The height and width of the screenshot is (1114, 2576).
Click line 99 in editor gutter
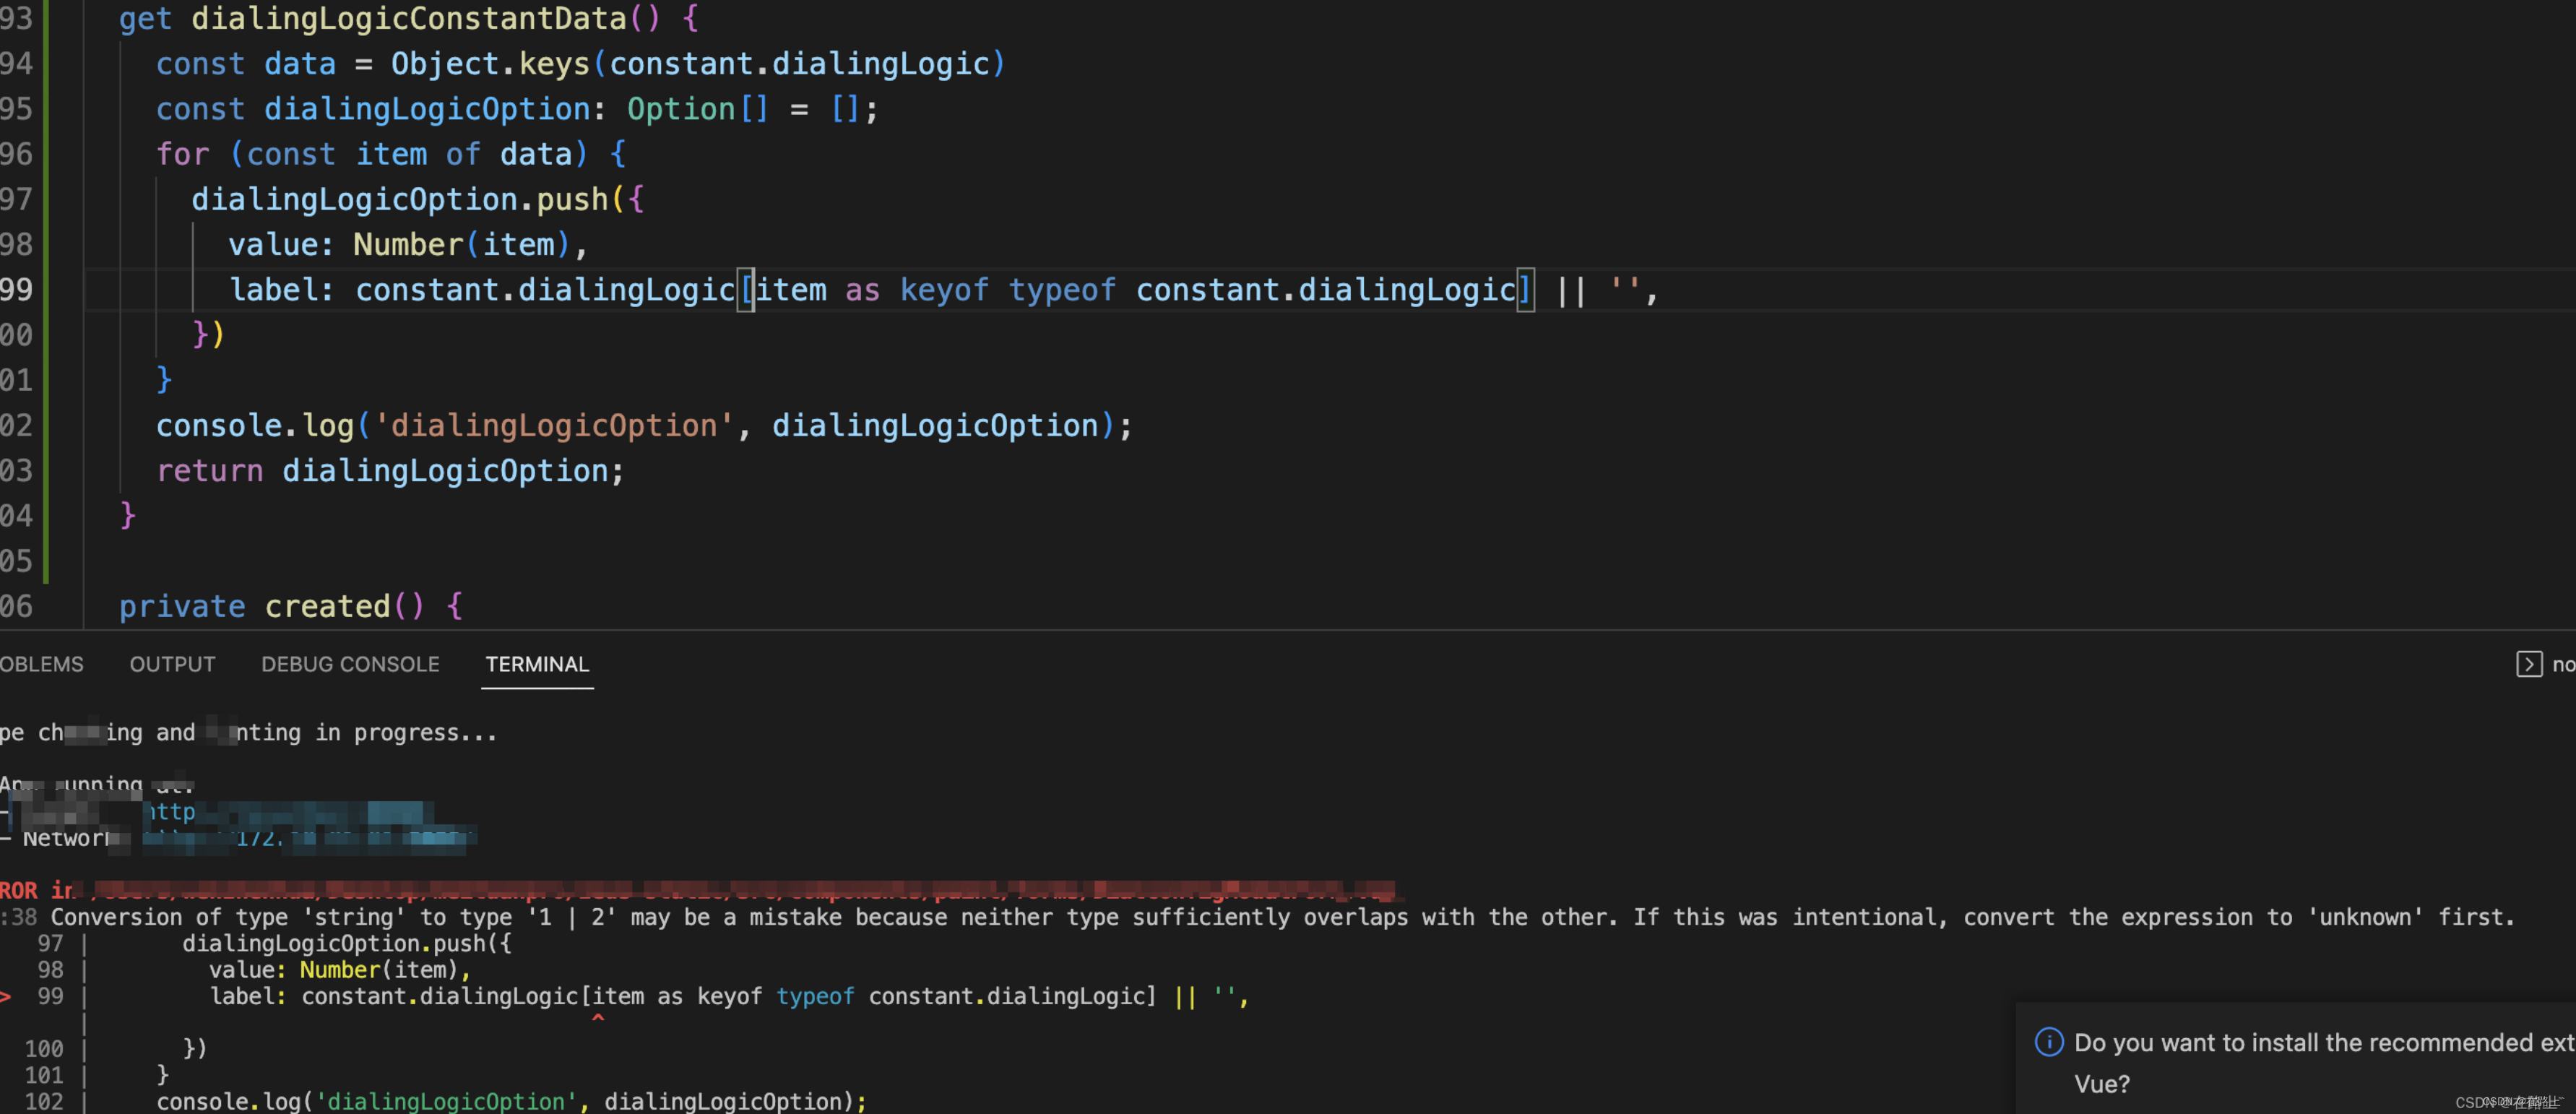(x=17, y=290)
